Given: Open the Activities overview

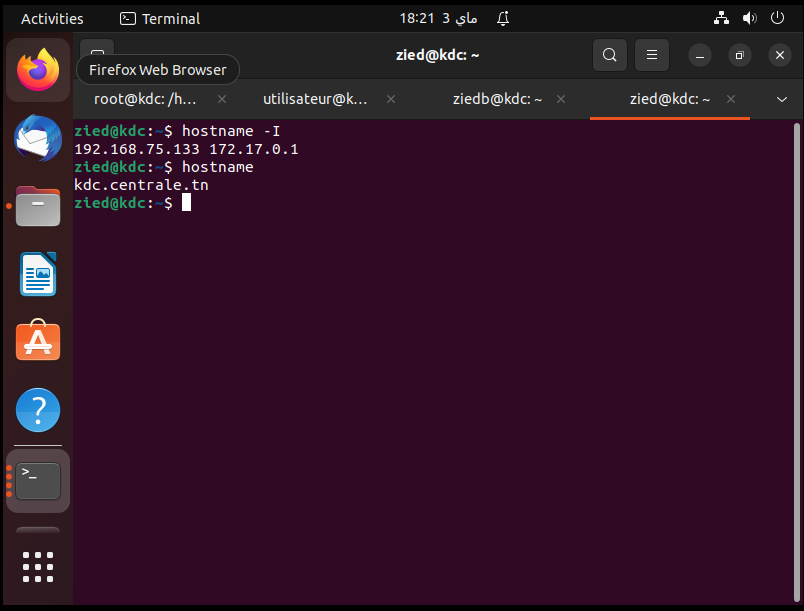Looking at the screenshot, I should pos(52,19).
